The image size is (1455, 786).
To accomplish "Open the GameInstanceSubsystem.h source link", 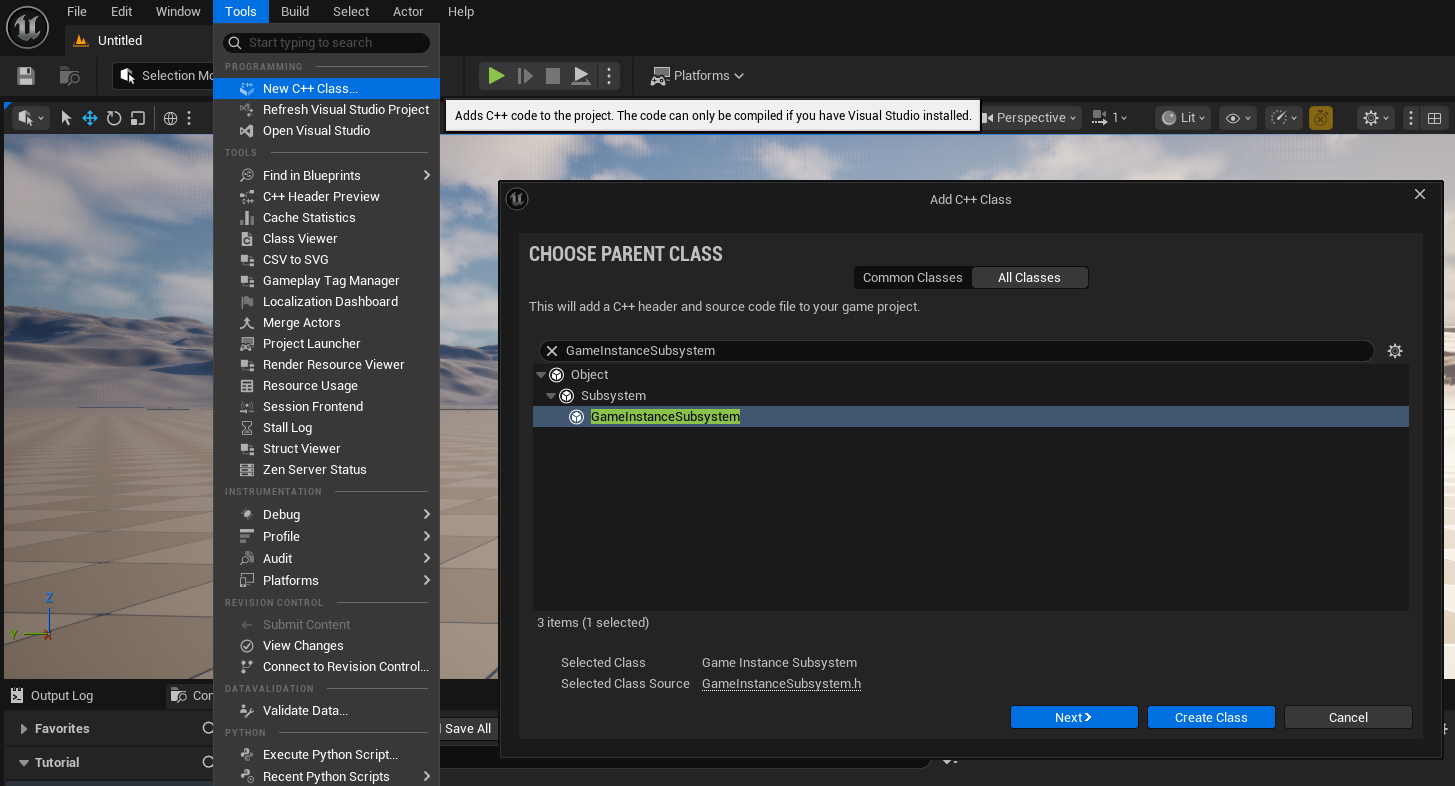I will [x=781, y=684].
